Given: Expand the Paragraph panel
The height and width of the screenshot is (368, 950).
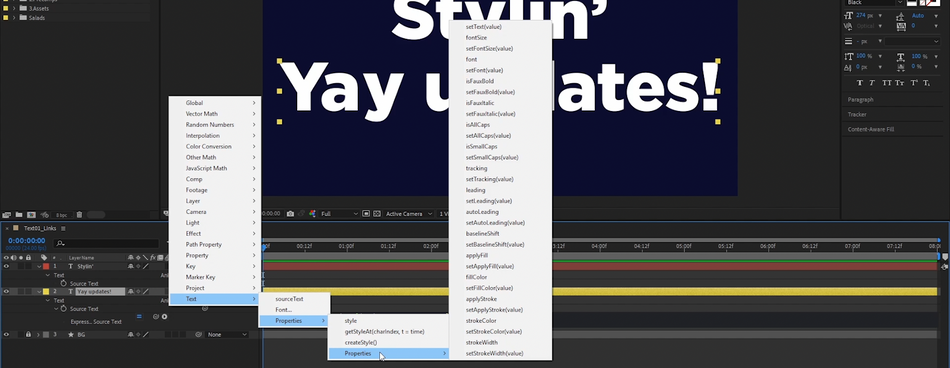Looking at the screenshot, I should 860,99.
